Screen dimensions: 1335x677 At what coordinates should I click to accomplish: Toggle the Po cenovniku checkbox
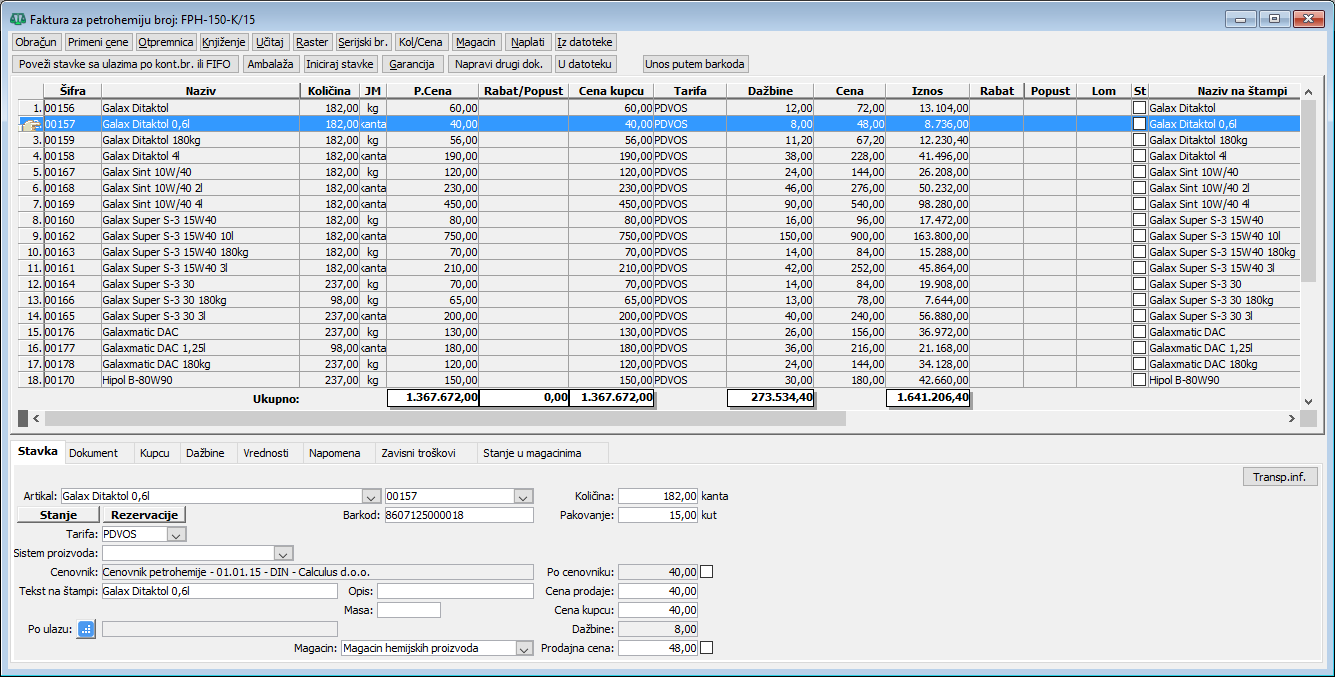[707, 572]
